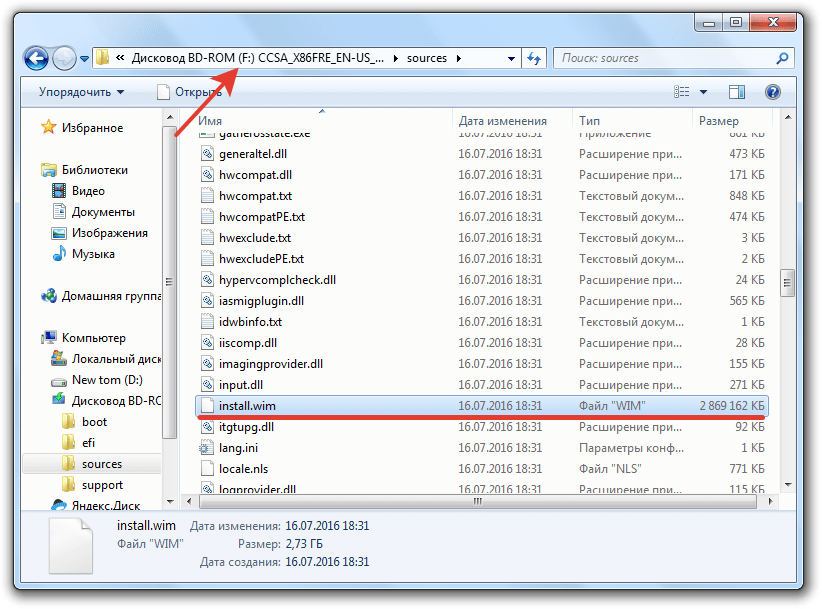Click the 'Открыть' toolbar button

(190, 92)
